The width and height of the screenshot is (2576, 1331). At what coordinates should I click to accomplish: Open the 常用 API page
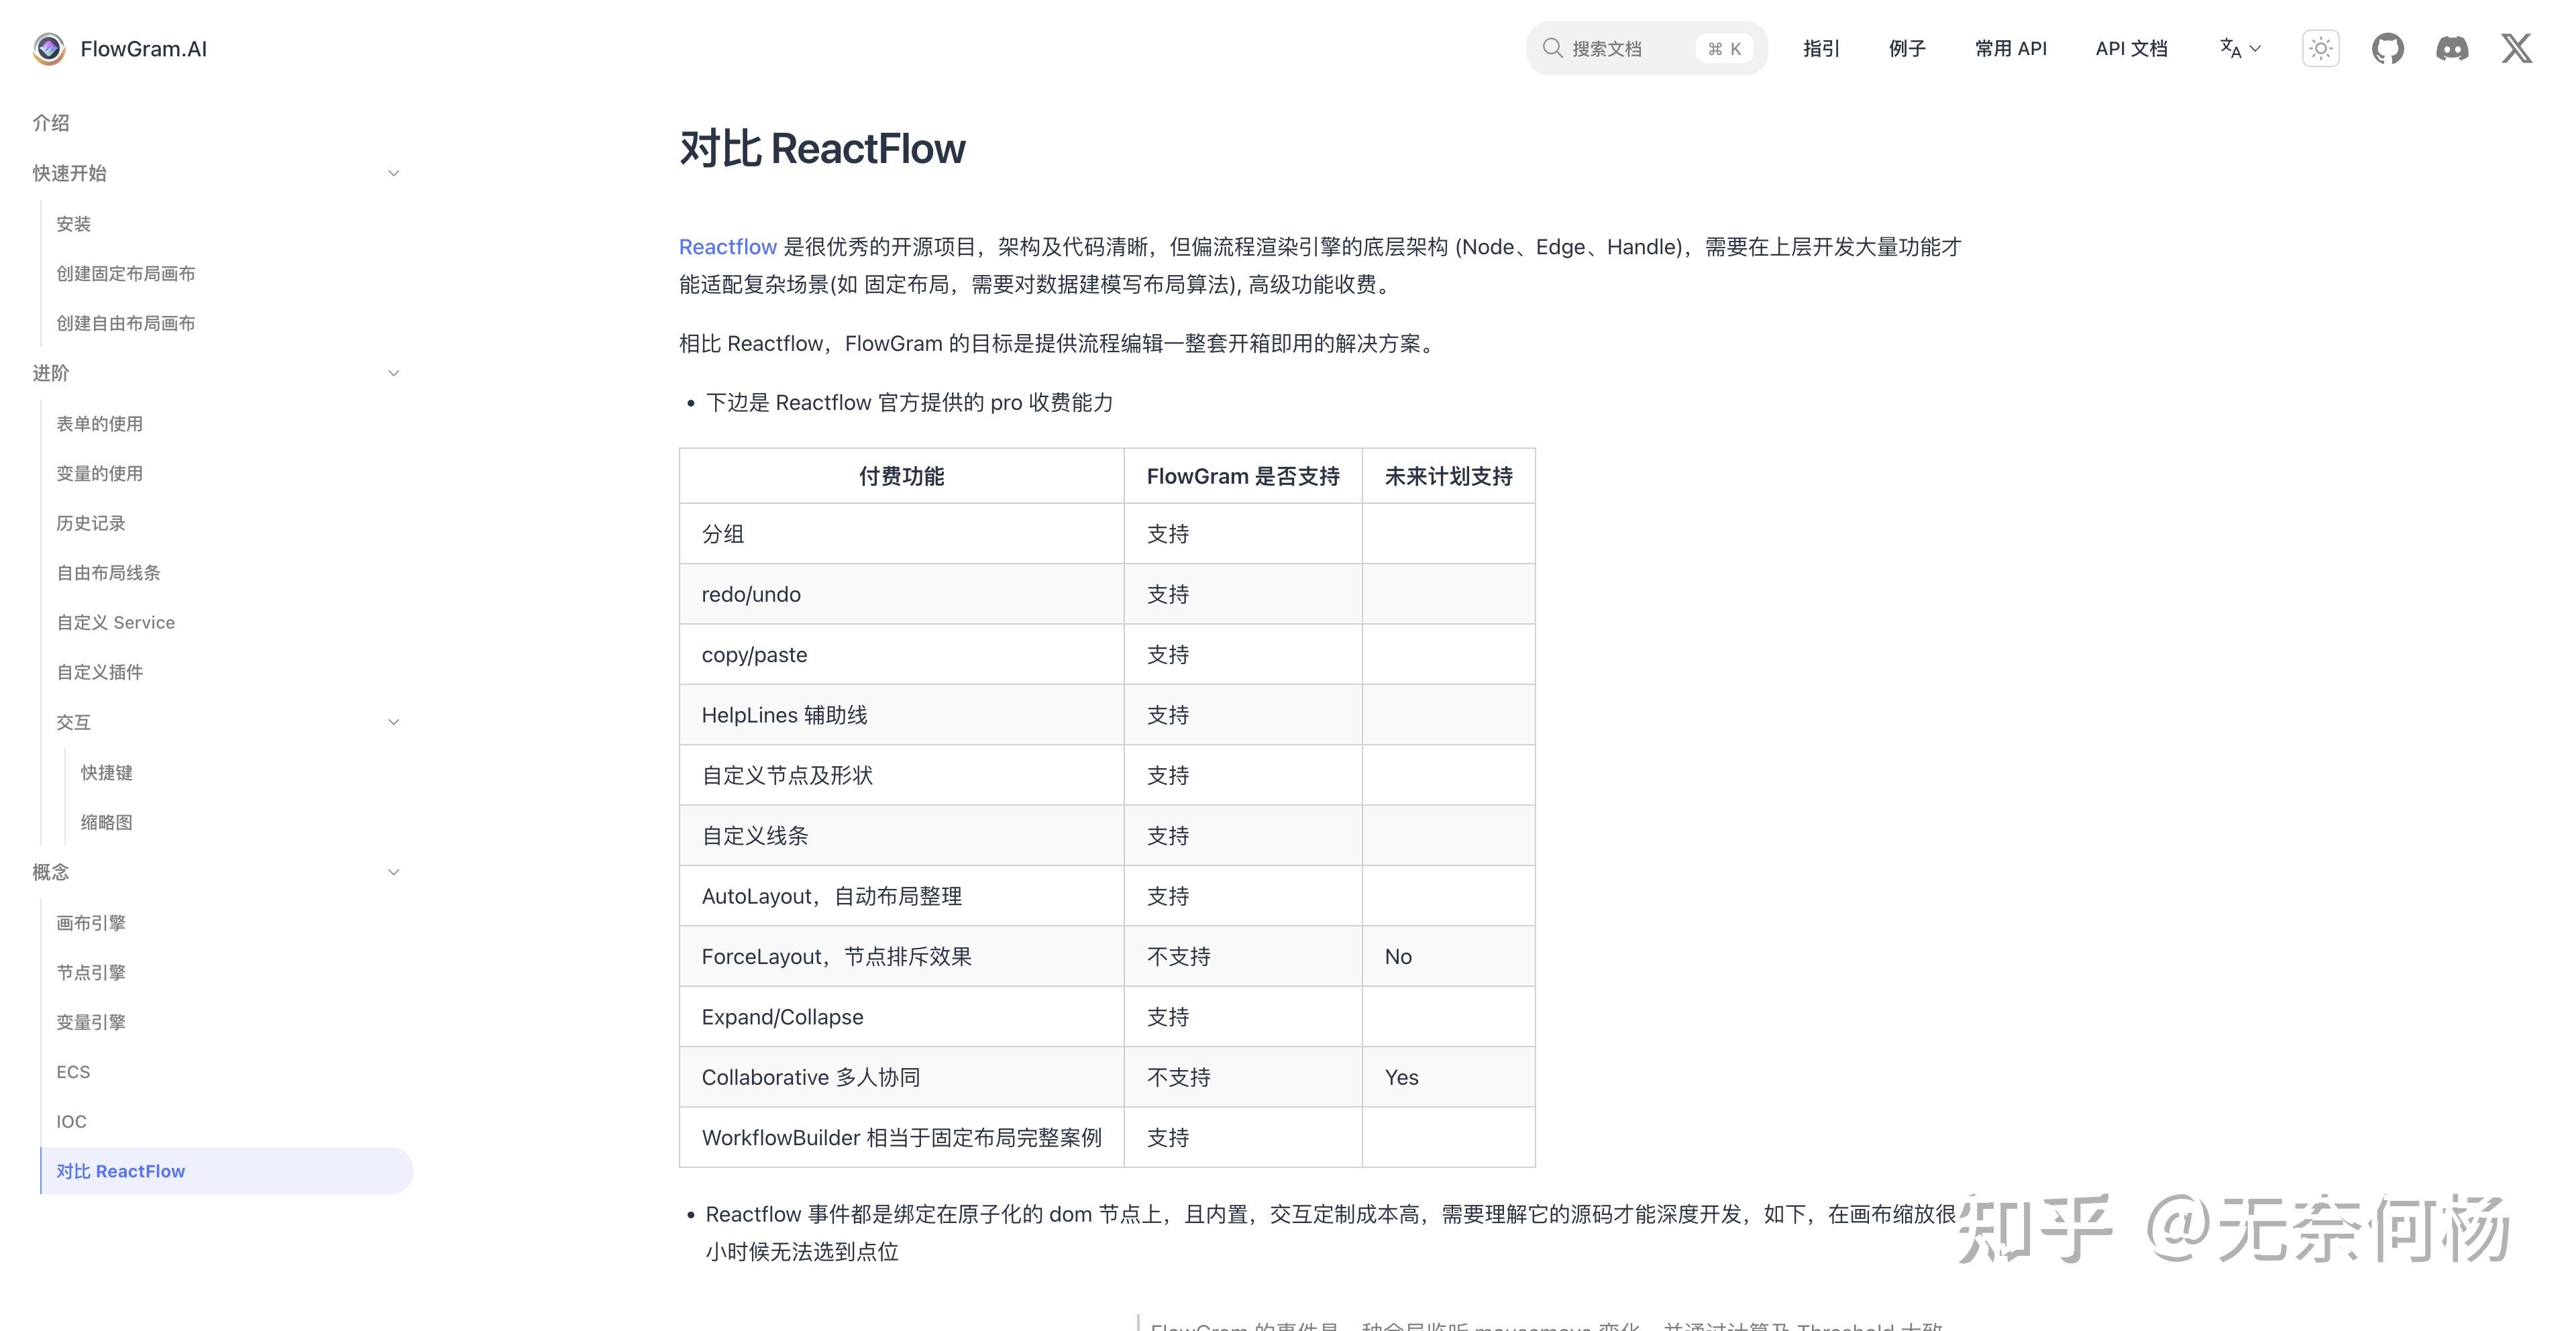[x=2010, y=48]
